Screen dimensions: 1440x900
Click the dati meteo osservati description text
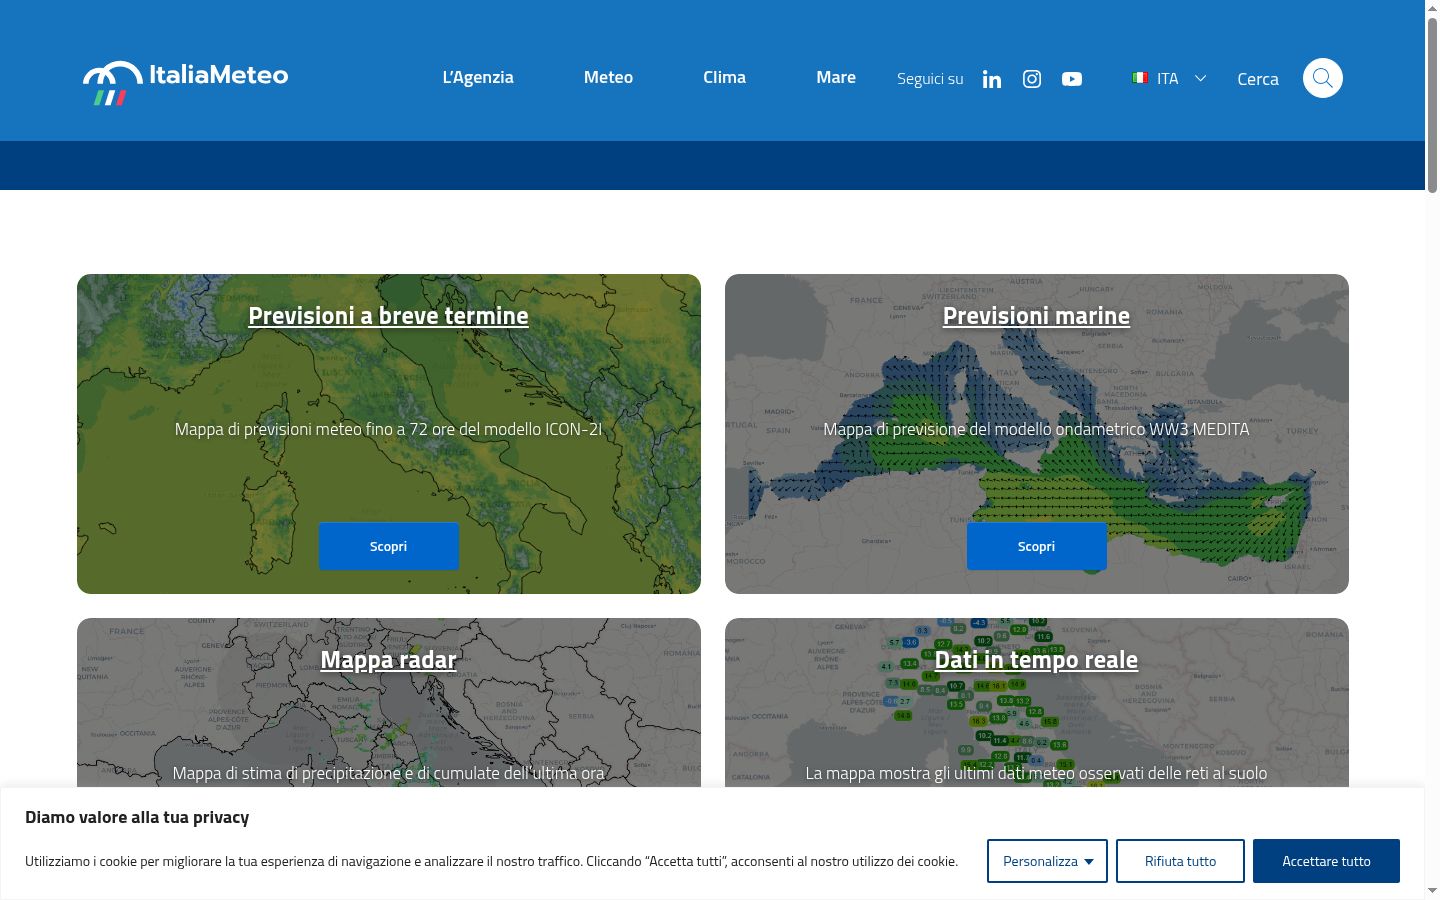coord(1036,773)
